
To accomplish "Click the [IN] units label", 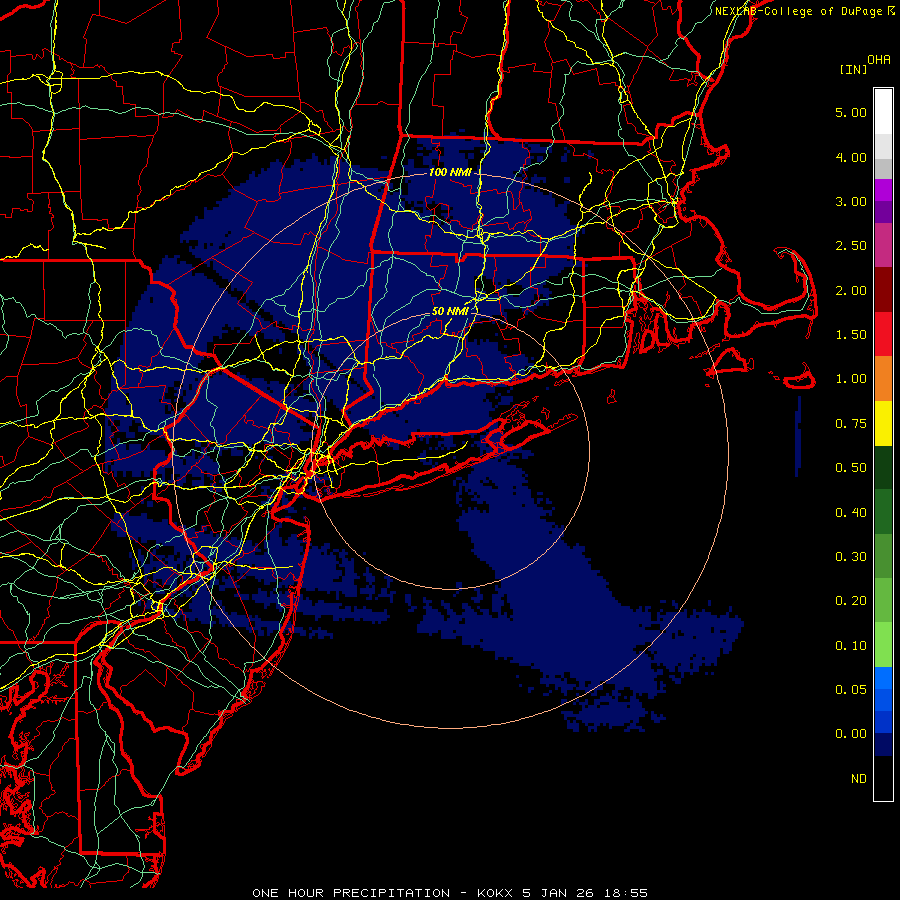I will click(x=853, y=69).
